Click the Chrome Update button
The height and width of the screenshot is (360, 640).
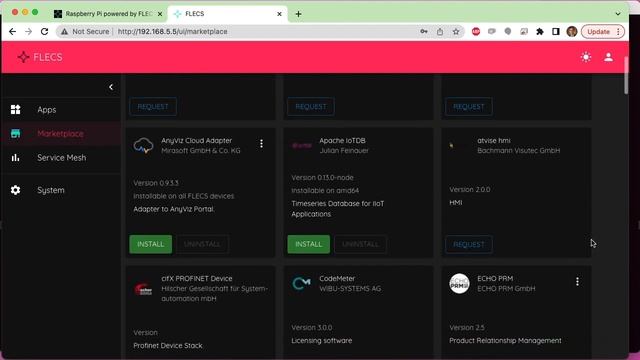pos(603,31)
